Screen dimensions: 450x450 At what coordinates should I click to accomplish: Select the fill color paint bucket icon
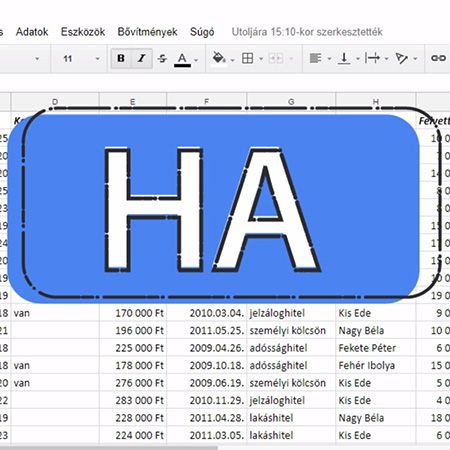[x=219, y=58]
